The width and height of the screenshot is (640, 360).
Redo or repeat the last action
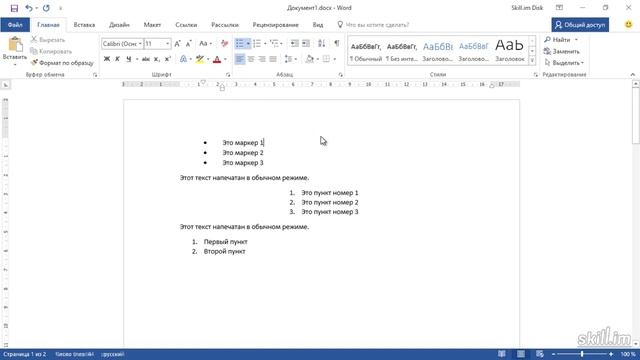(46, 8)
